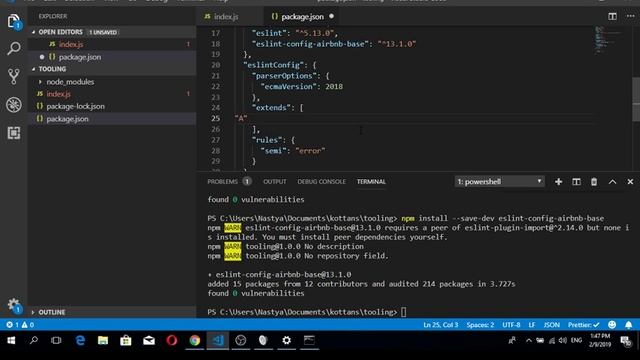
Task: Switch to VS Code taskbar icon
Action: click(x=218, y=340)
